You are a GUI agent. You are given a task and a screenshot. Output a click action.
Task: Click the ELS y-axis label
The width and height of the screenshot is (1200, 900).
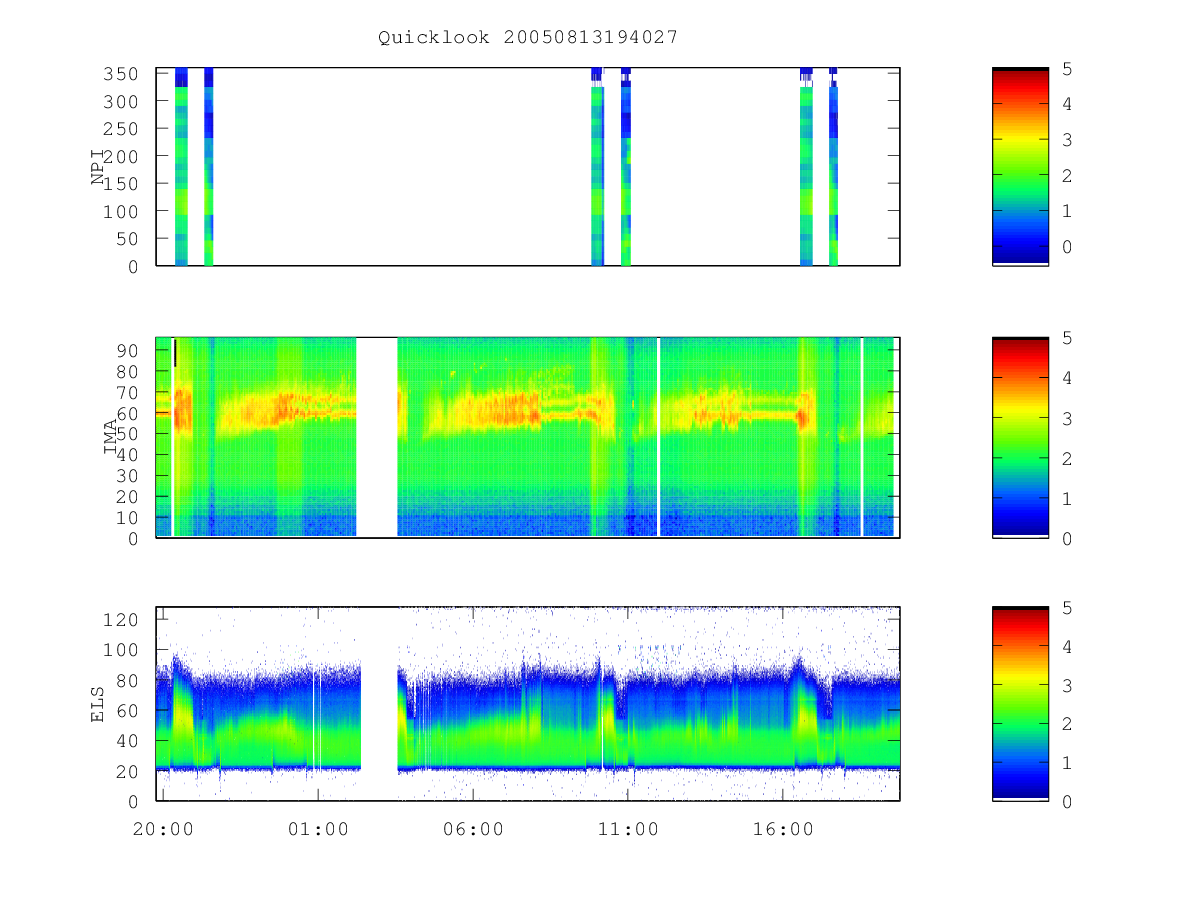(x=98, y=704)
